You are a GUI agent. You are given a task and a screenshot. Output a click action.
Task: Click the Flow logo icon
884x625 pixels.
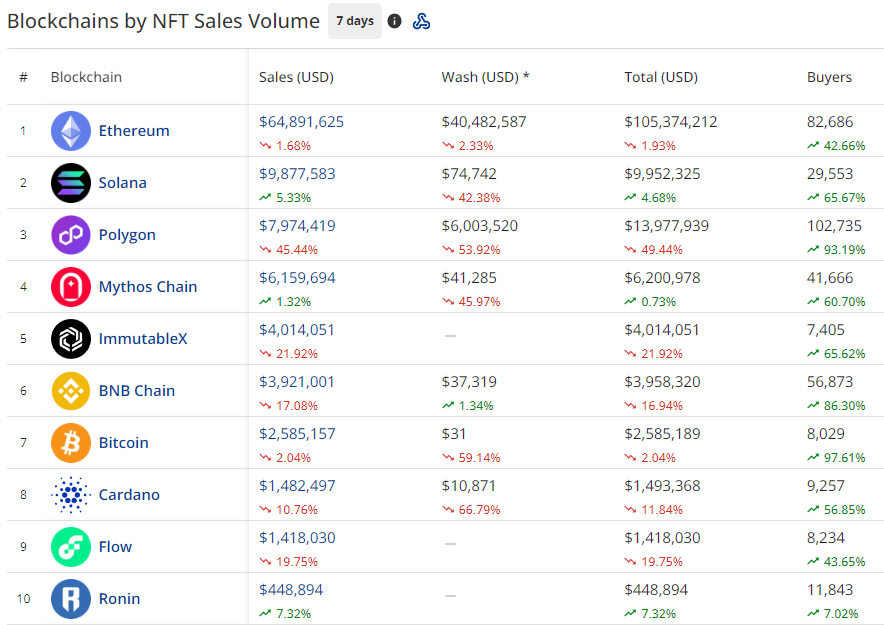click(70, 547)
